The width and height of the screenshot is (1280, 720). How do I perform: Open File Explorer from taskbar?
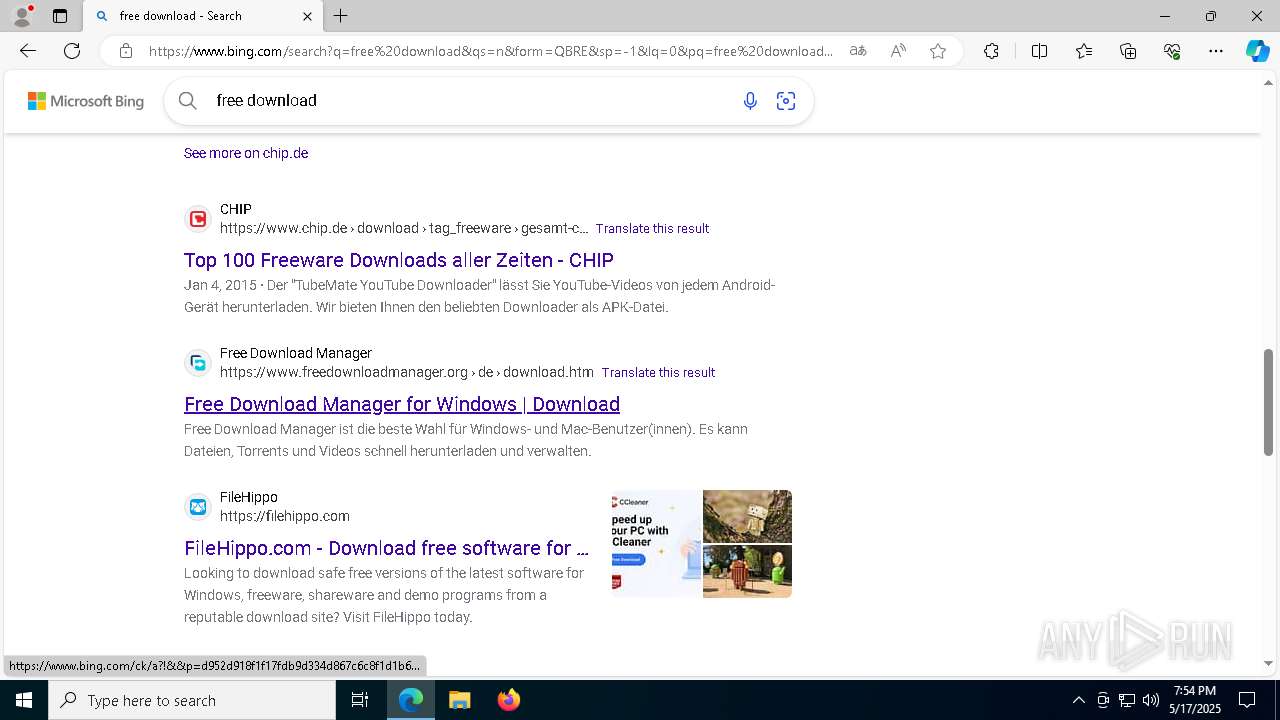(x=459, y=700)
